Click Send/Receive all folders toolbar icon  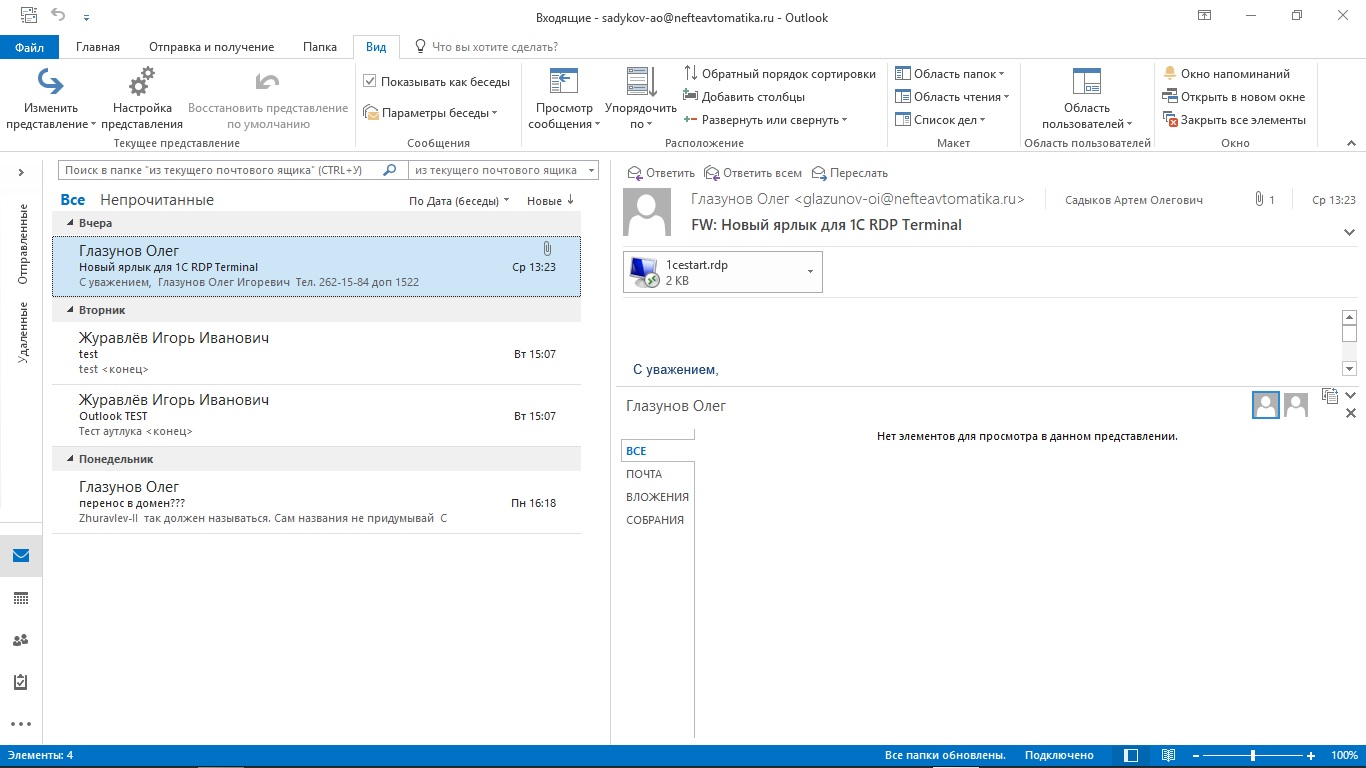[29, 16]
